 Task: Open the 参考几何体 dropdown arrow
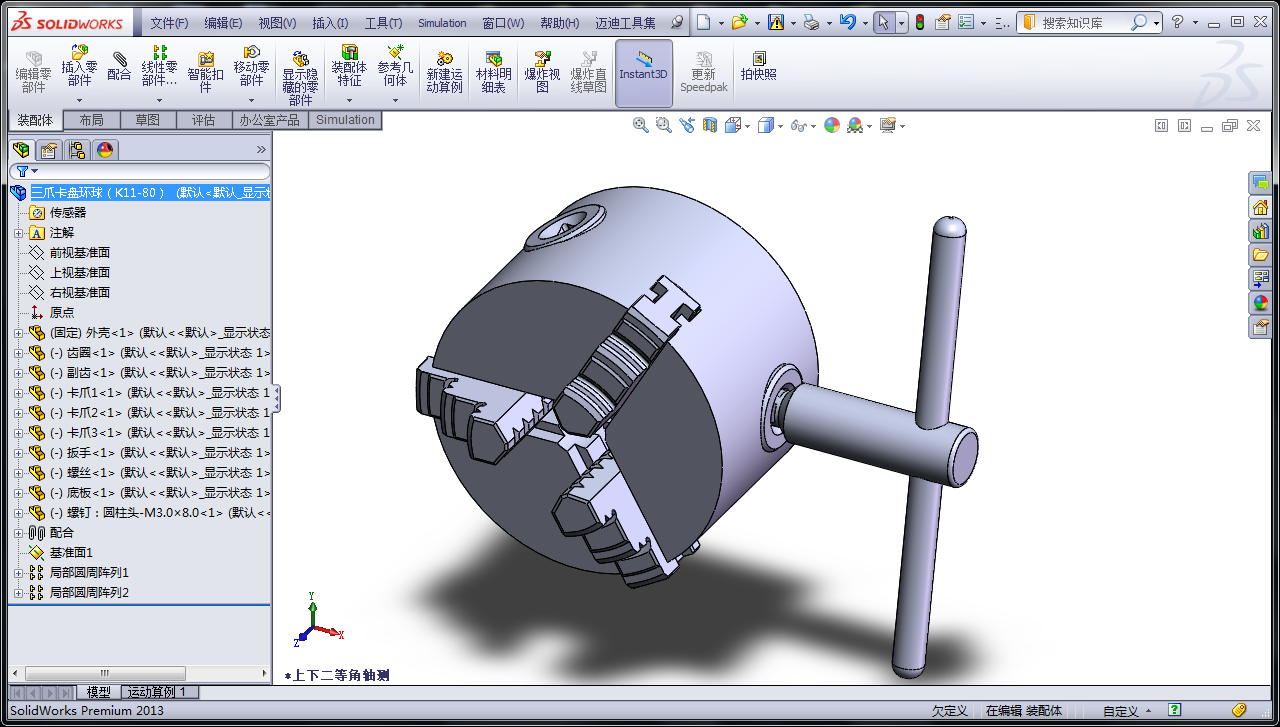pyautogui.click(x=395, y=100)
